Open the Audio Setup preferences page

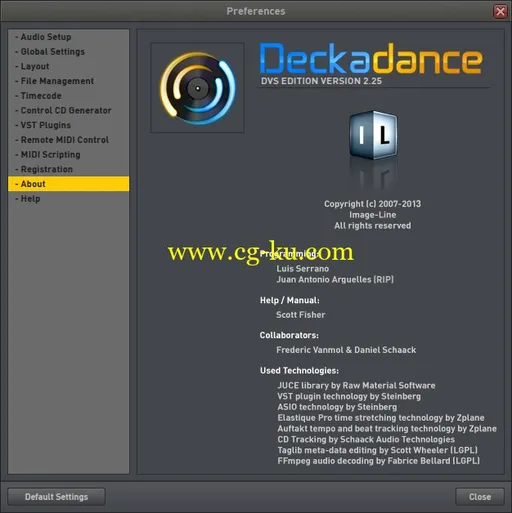[69, 37]
